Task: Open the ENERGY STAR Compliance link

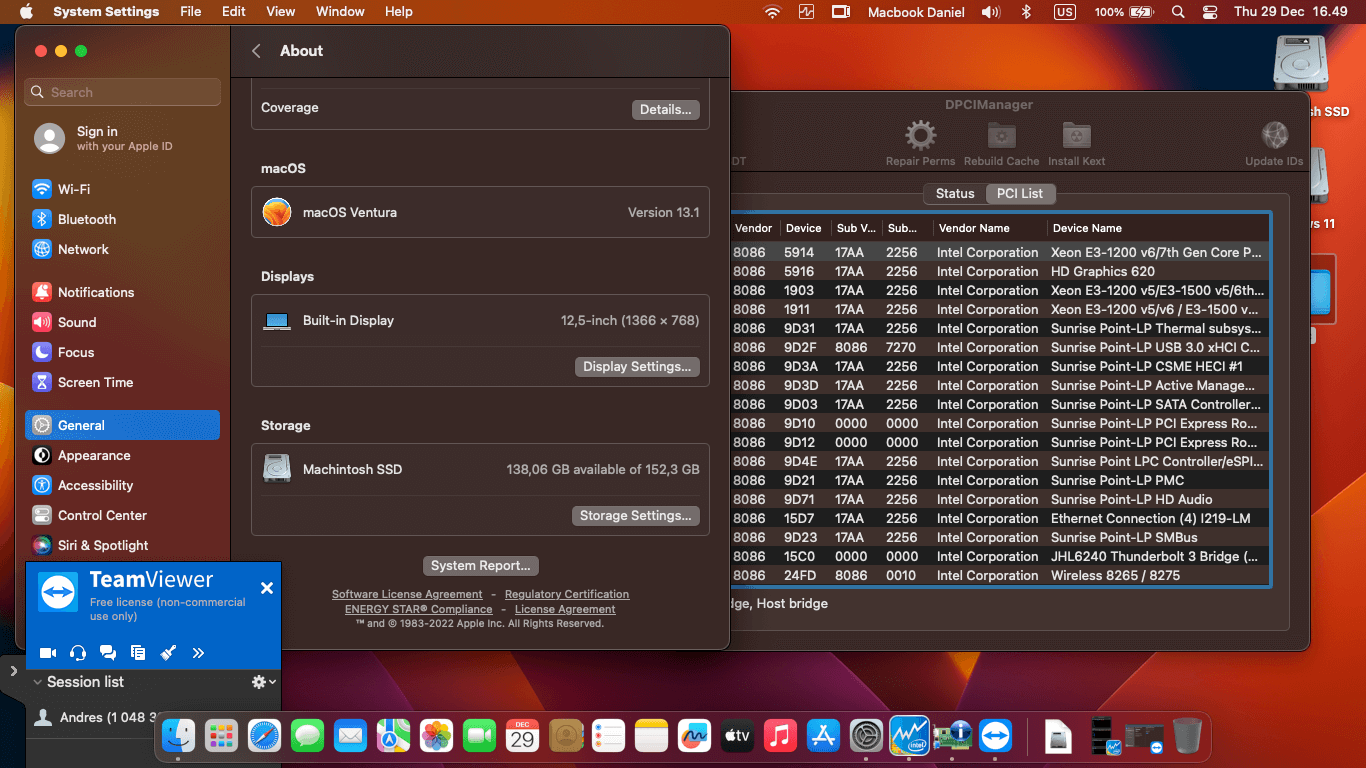Action: (419, 609)
